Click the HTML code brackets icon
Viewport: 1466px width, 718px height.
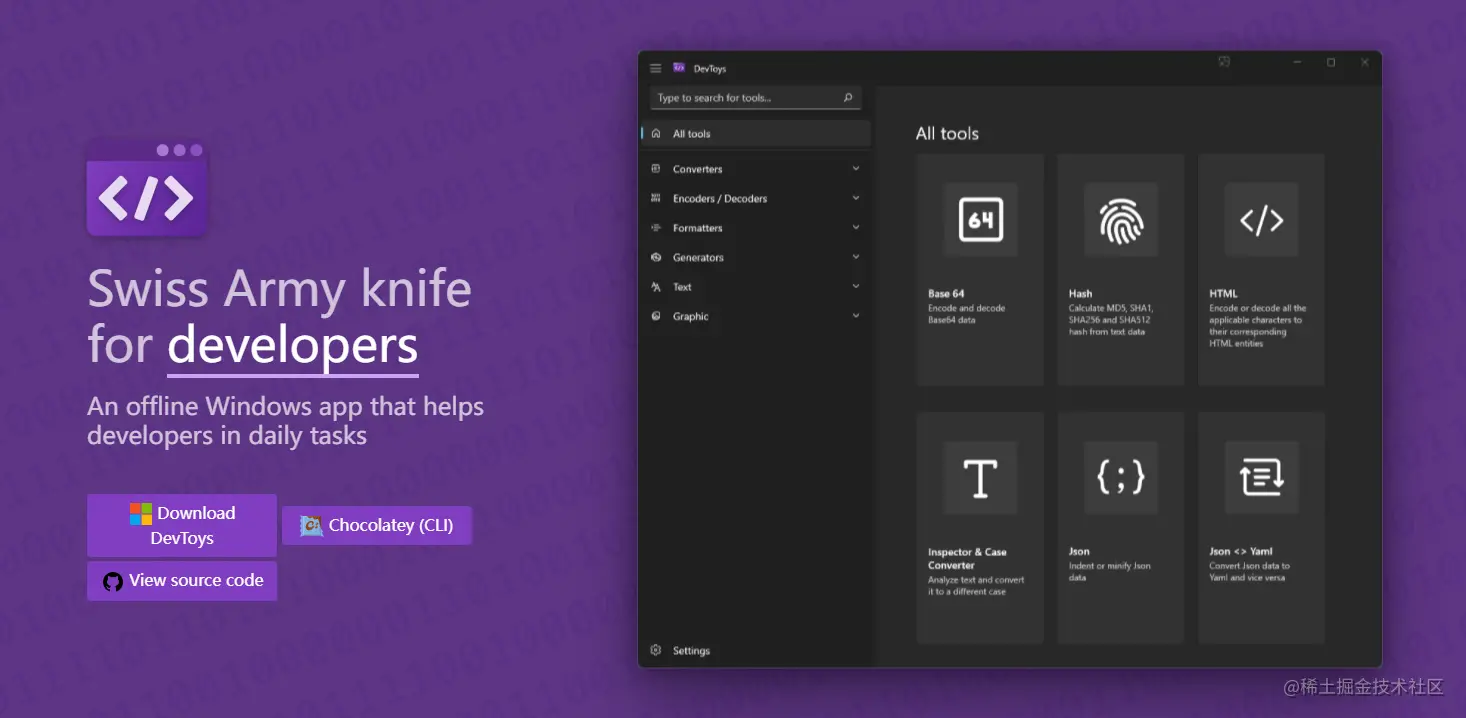coord(1262,220)
